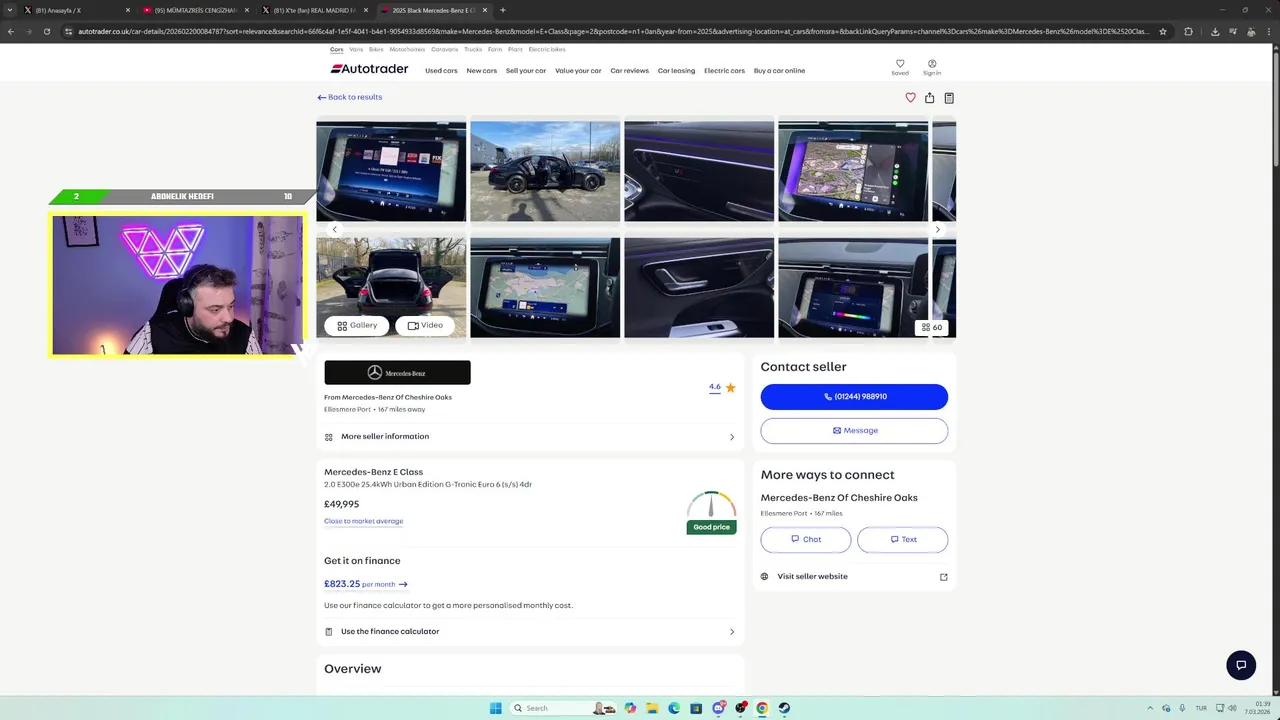Viewport: 1280px width, 720px height.
Task: Open Microsoft Edge from the taskbar
Action: [674, 708]
